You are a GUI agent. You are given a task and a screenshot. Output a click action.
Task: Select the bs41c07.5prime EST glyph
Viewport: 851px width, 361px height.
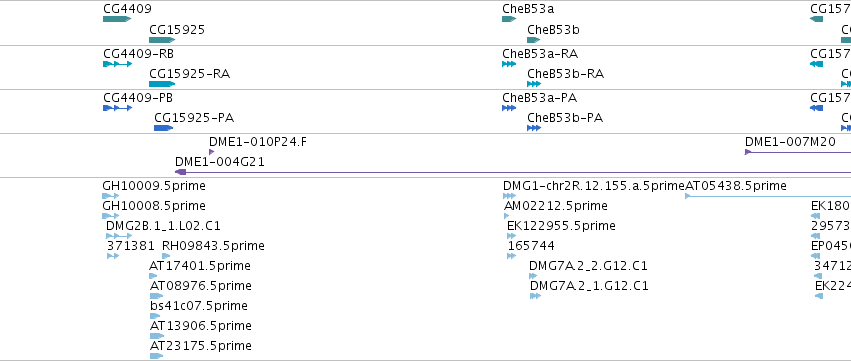[156, 316]
